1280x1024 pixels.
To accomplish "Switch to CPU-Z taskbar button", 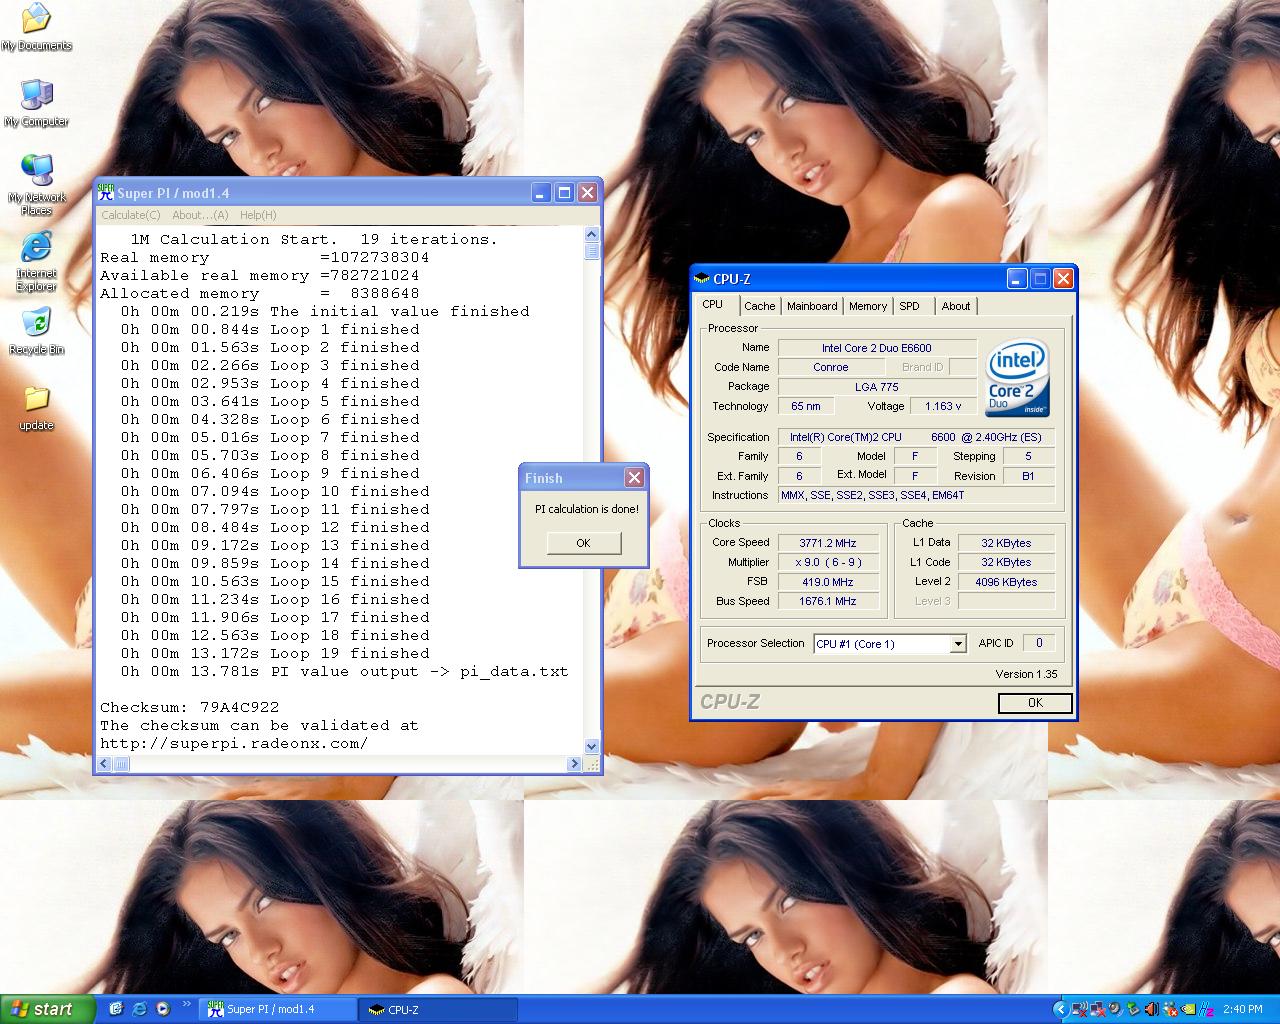I will tap(440, 1009).
